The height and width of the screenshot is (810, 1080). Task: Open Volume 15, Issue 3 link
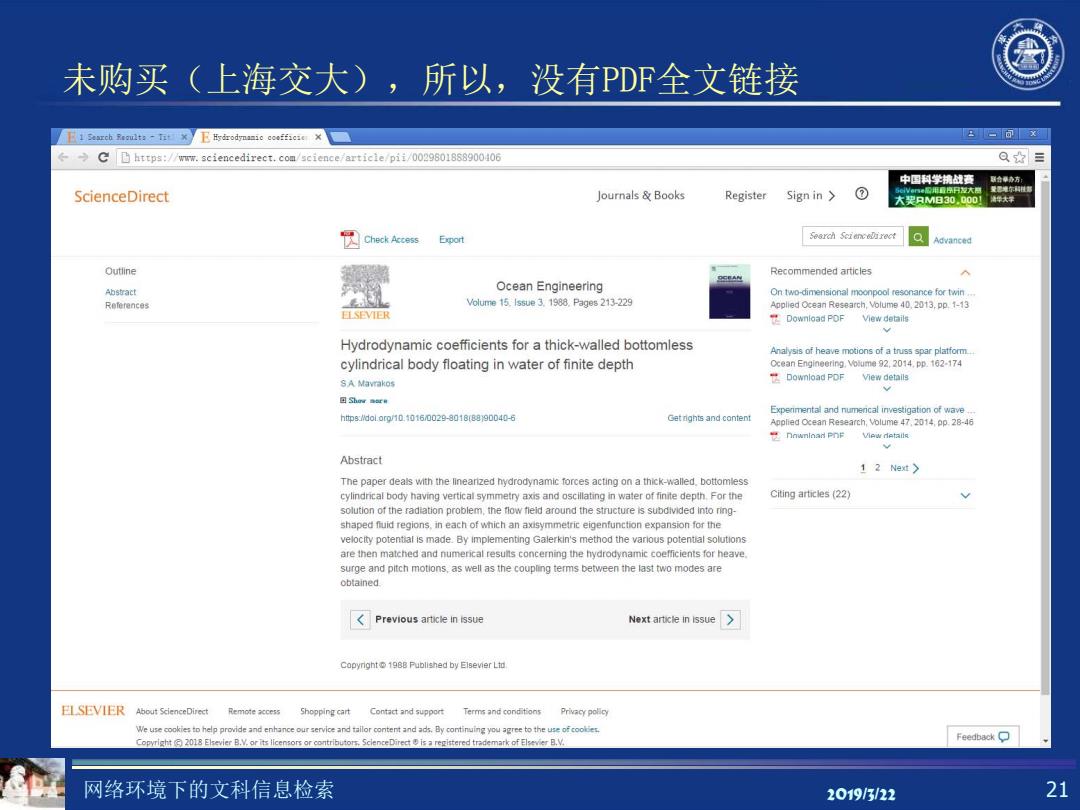click(505, 302)
